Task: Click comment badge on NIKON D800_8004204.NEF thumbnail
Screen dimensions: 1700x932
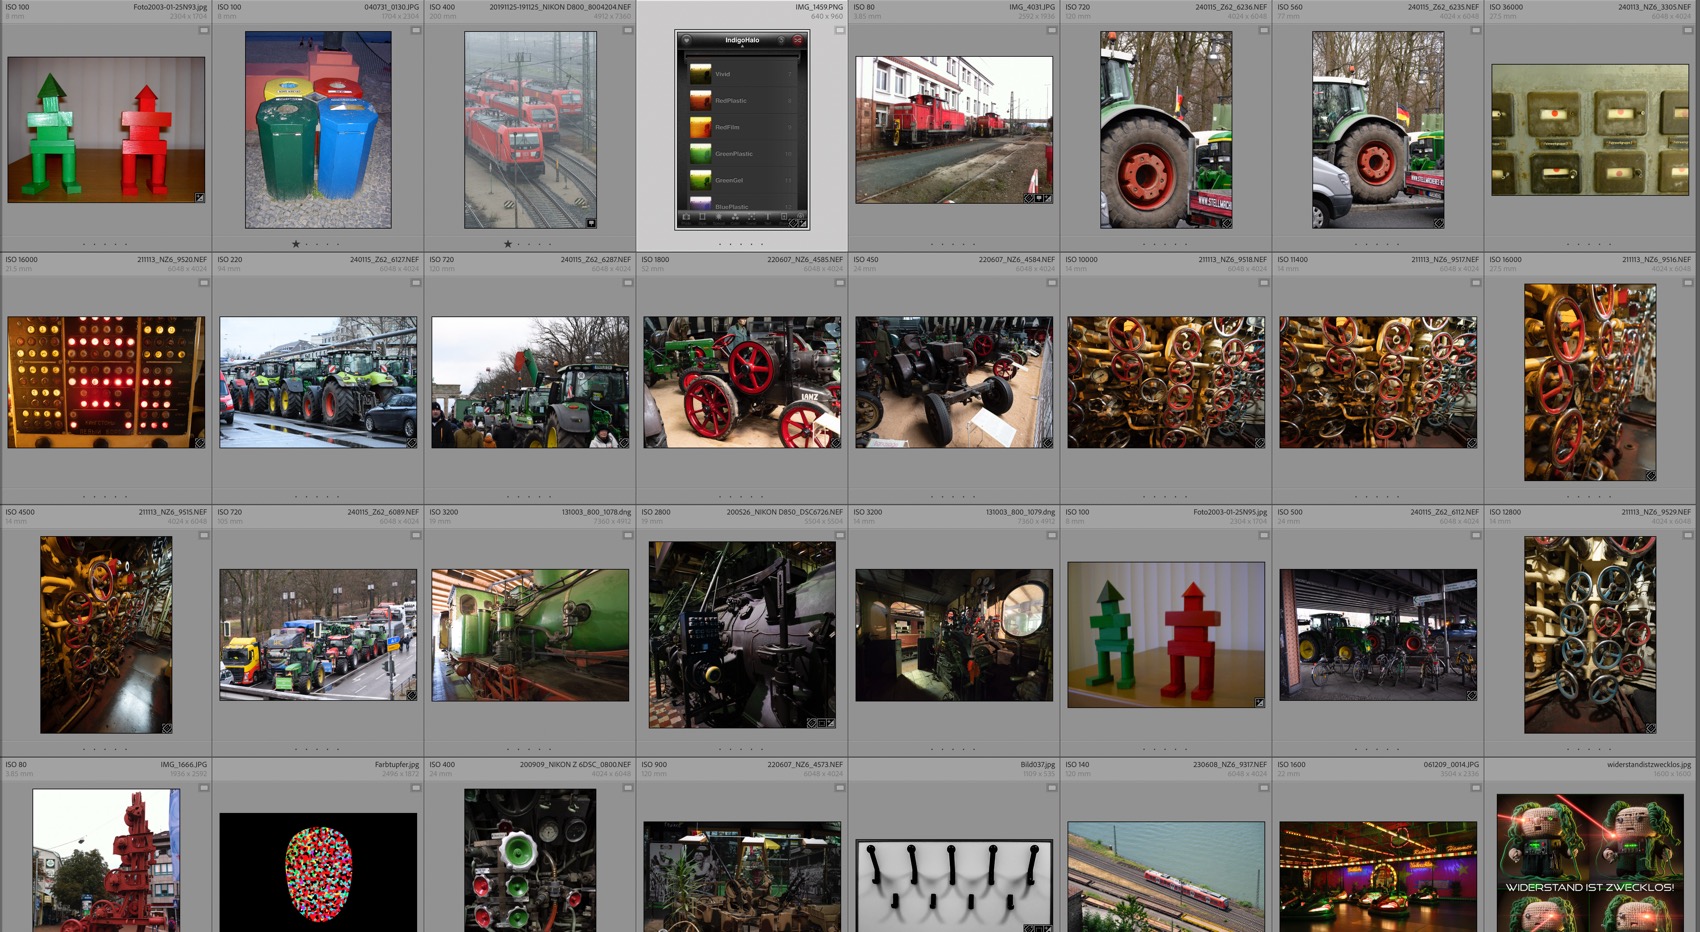Action: click(591, 223)
